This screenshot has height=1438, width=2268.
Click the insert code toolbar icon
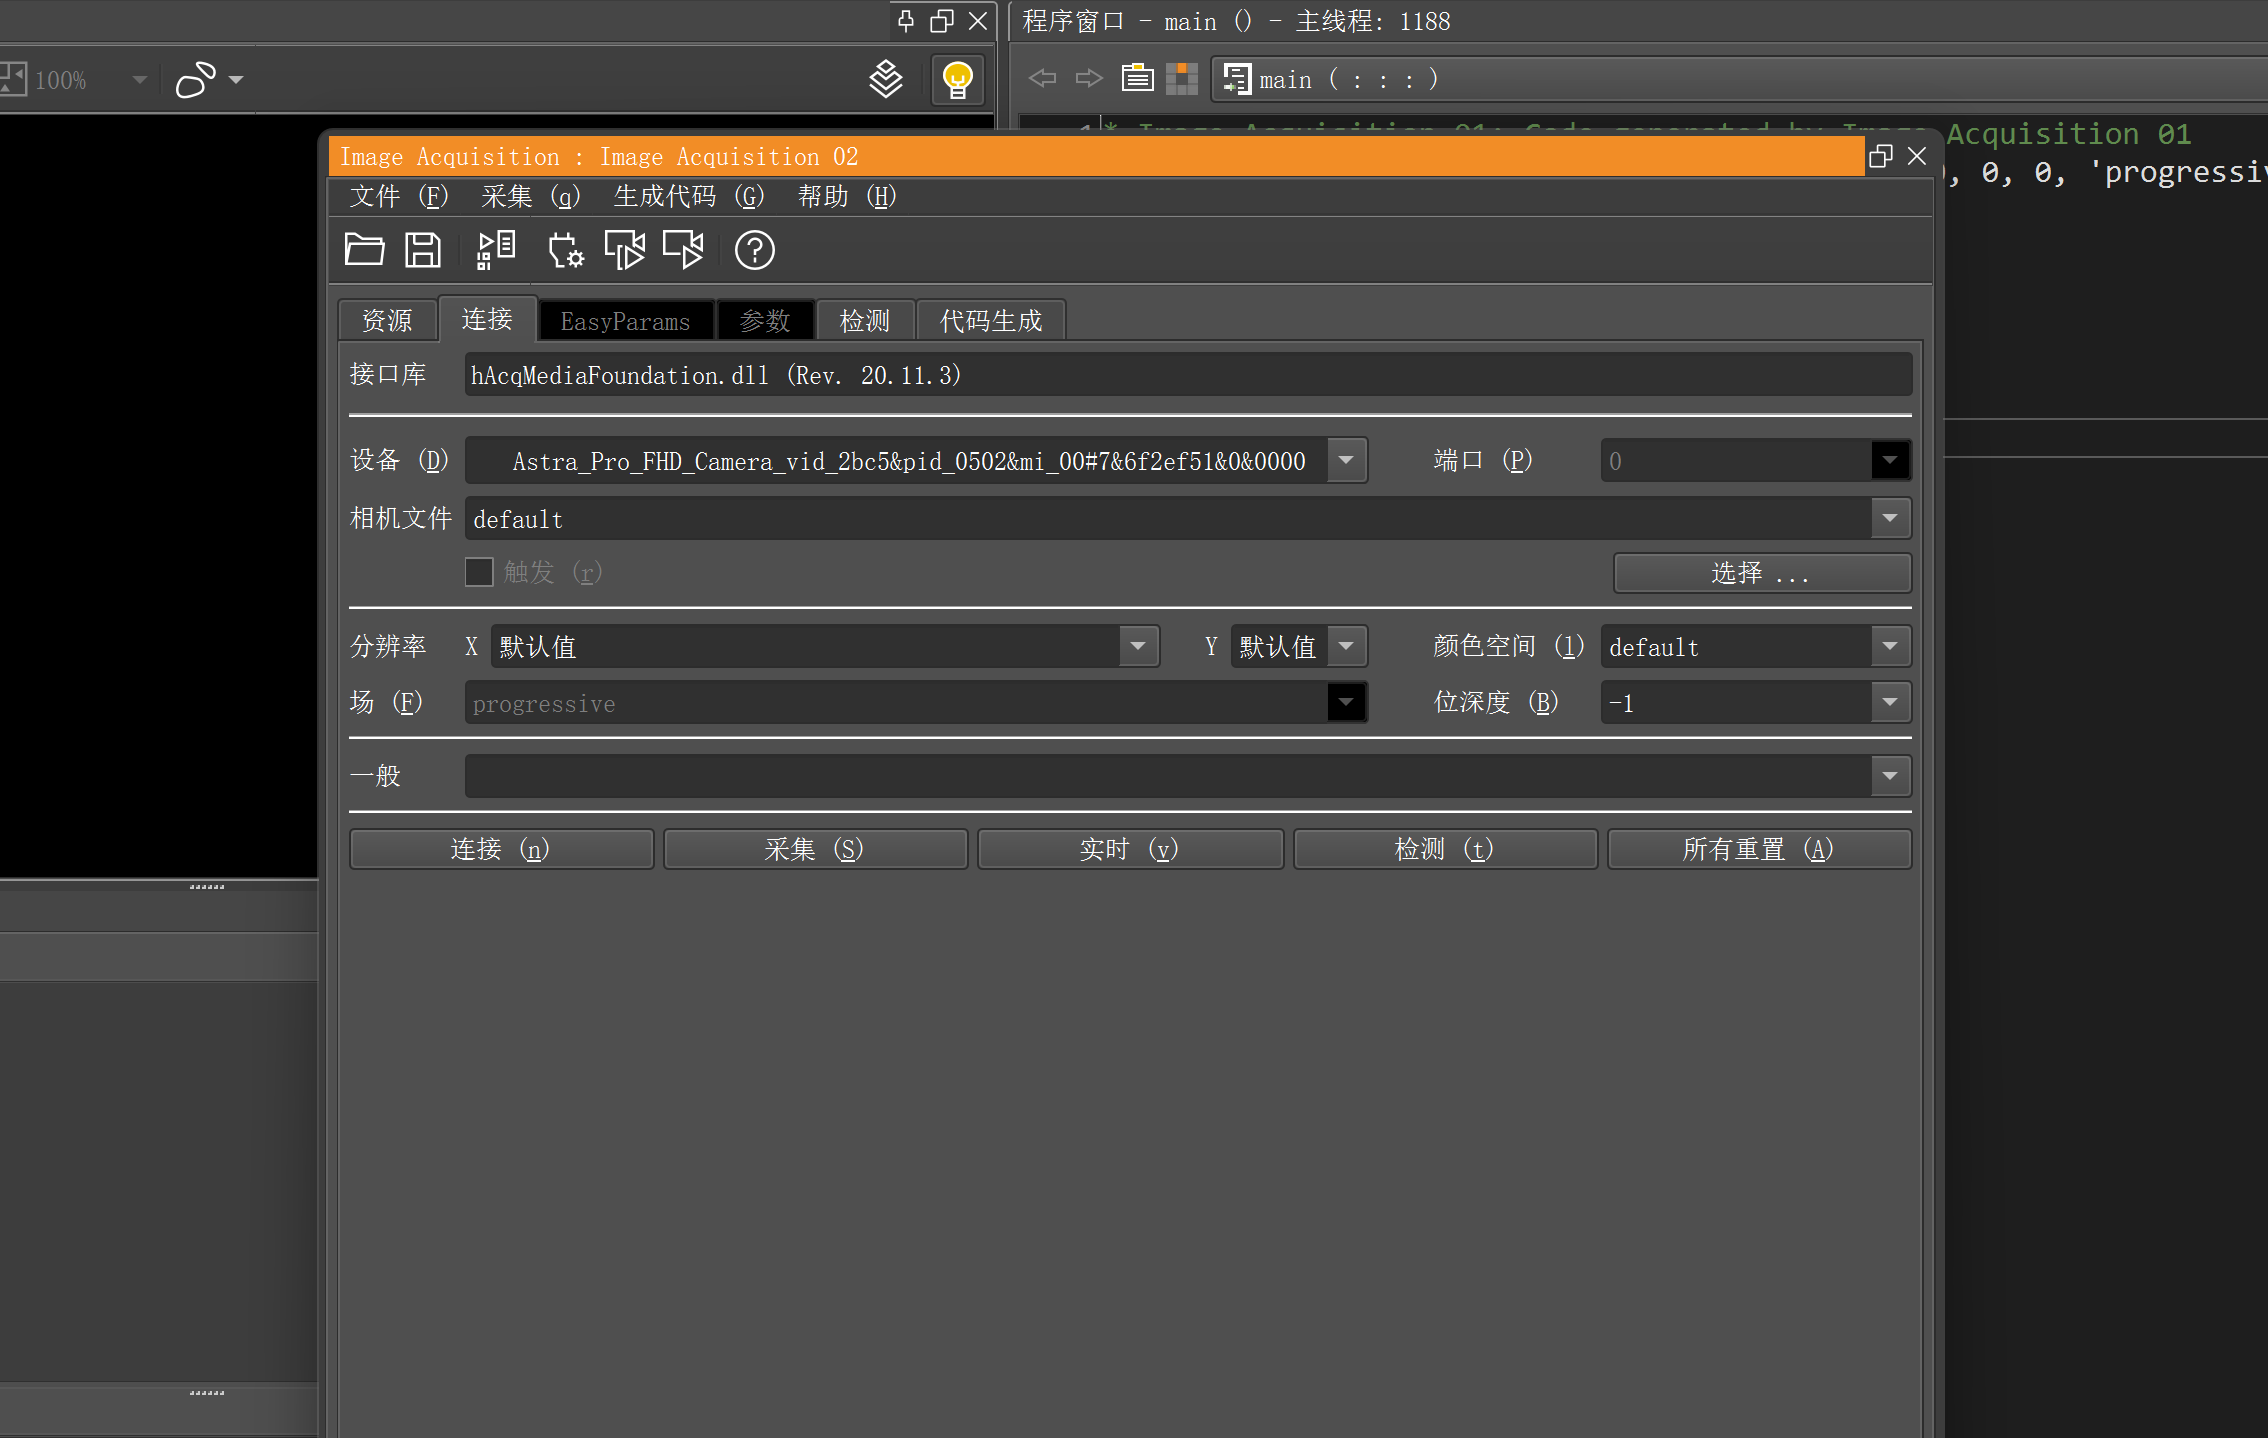click(x=495, y=250)
